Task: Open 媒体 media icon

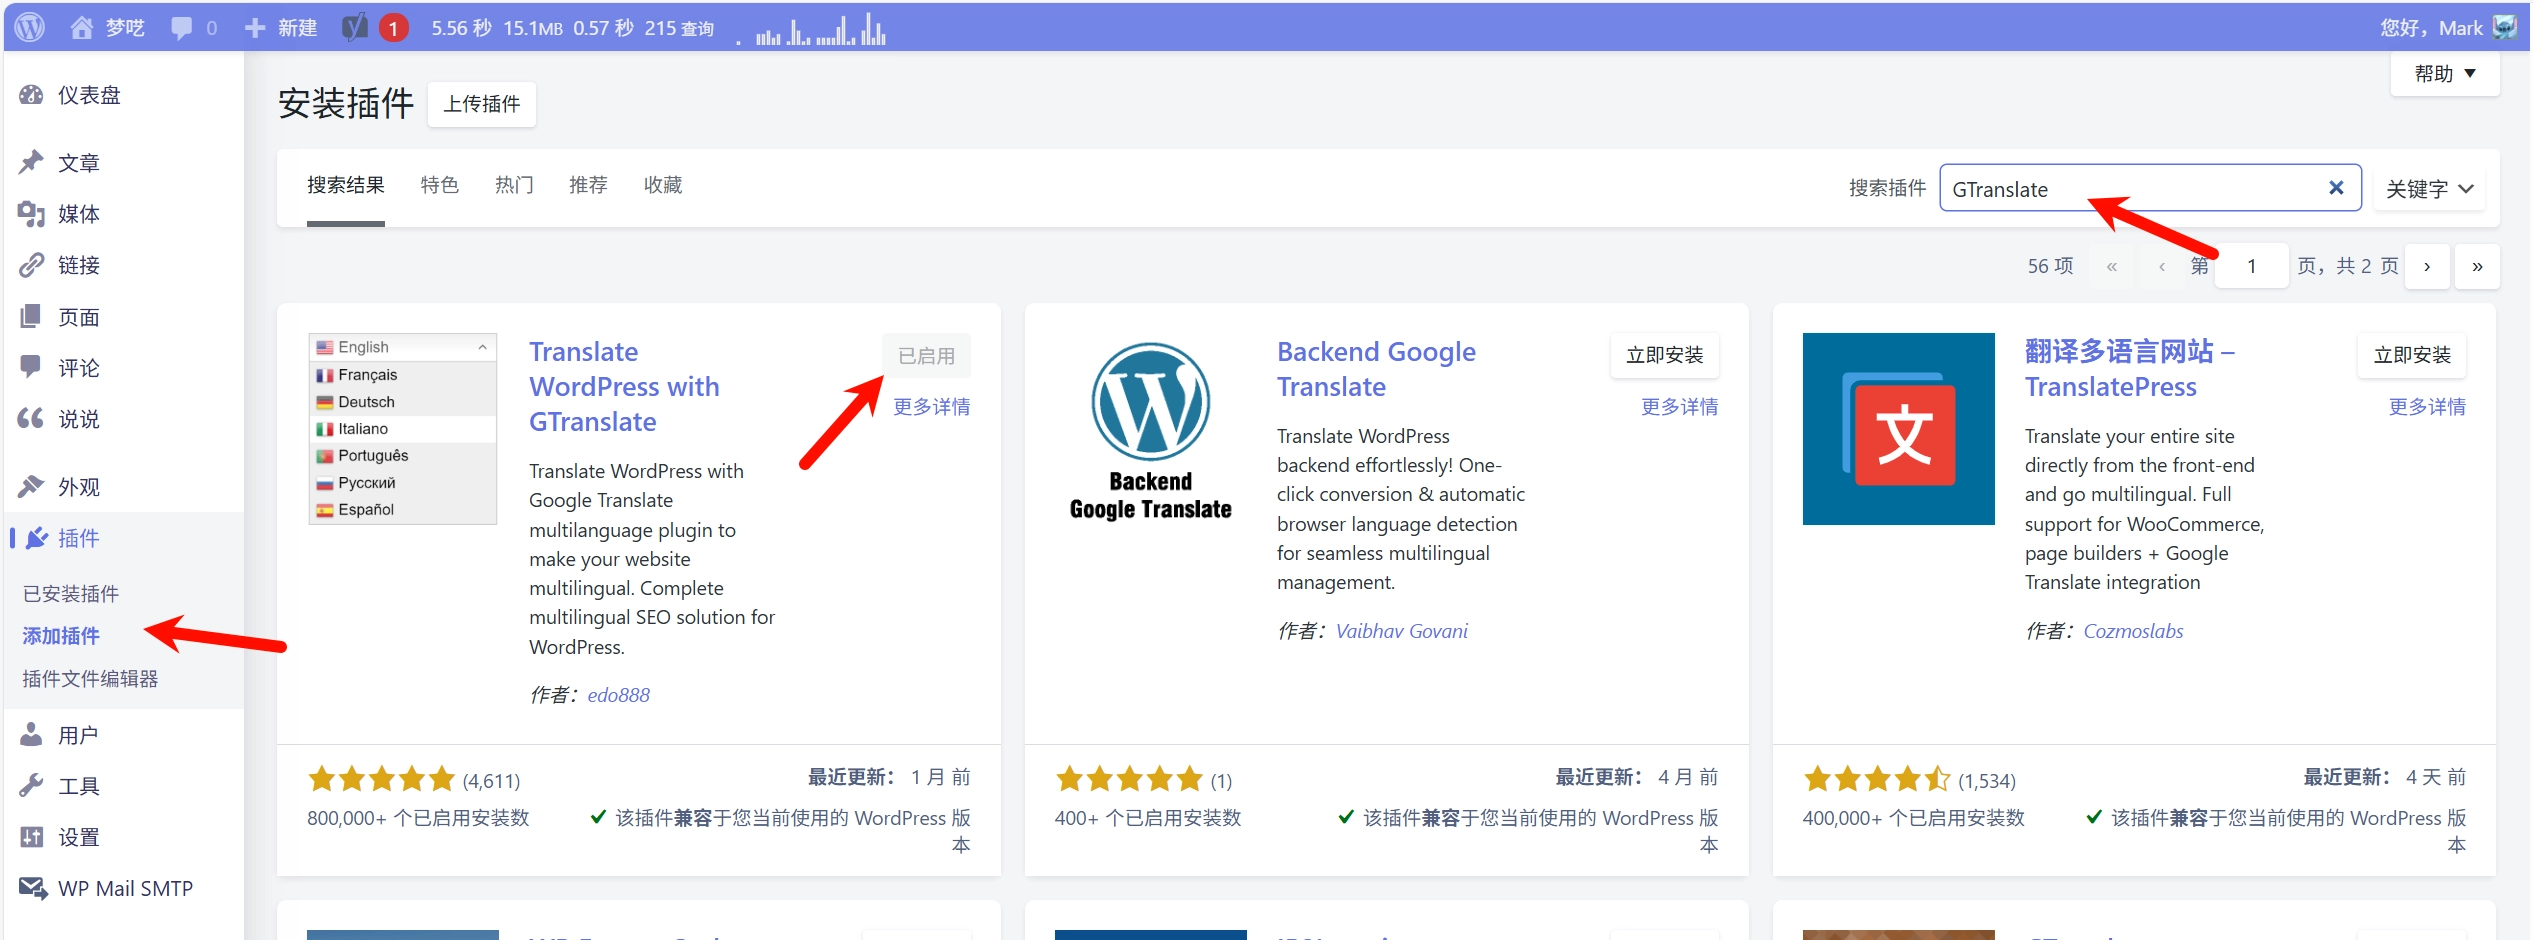Action: click(31, 213)
